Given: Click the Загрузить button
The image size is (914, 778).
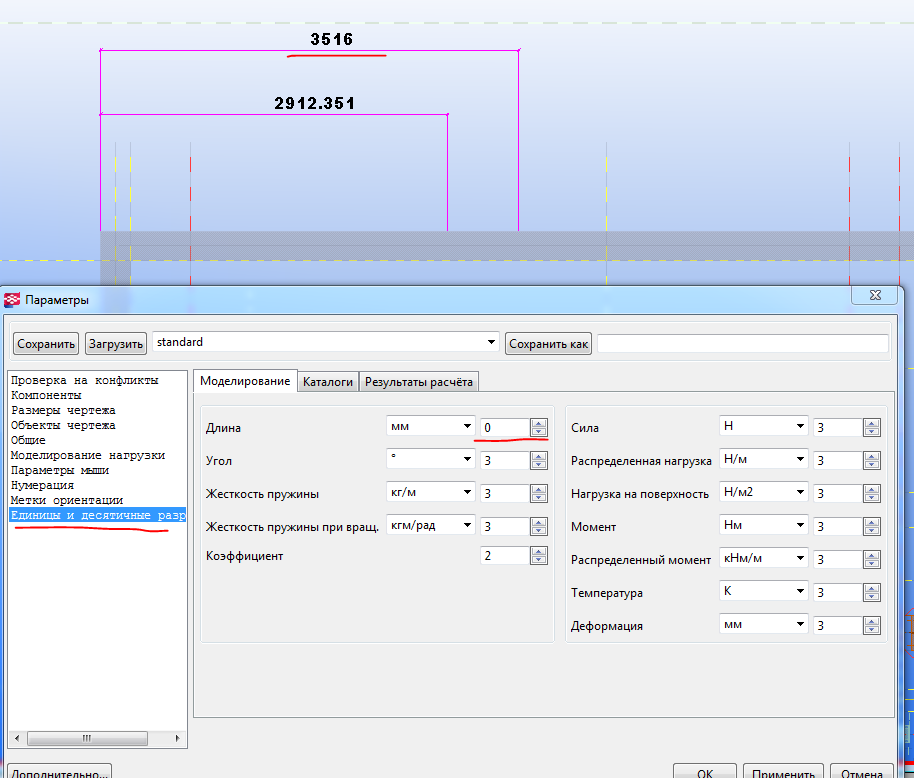Looking at the screenshot, I should [x=116, y=344].
